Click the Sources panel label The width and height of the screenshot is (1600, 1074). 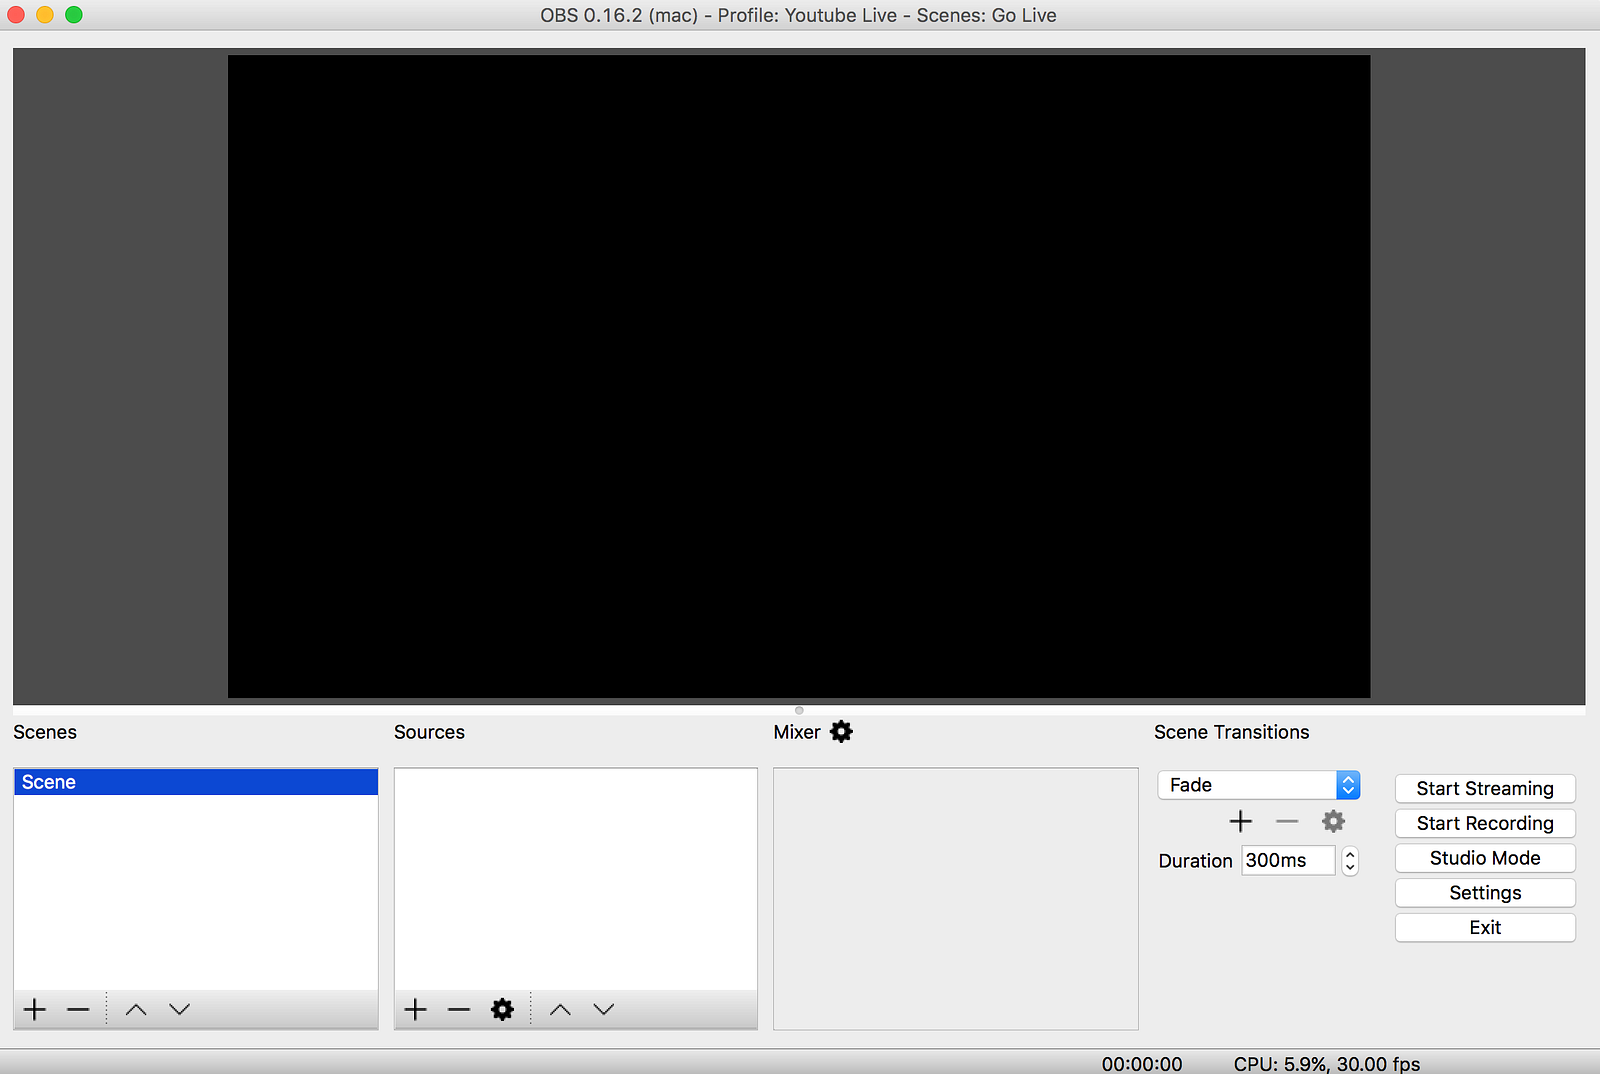(x=429, y=732)
